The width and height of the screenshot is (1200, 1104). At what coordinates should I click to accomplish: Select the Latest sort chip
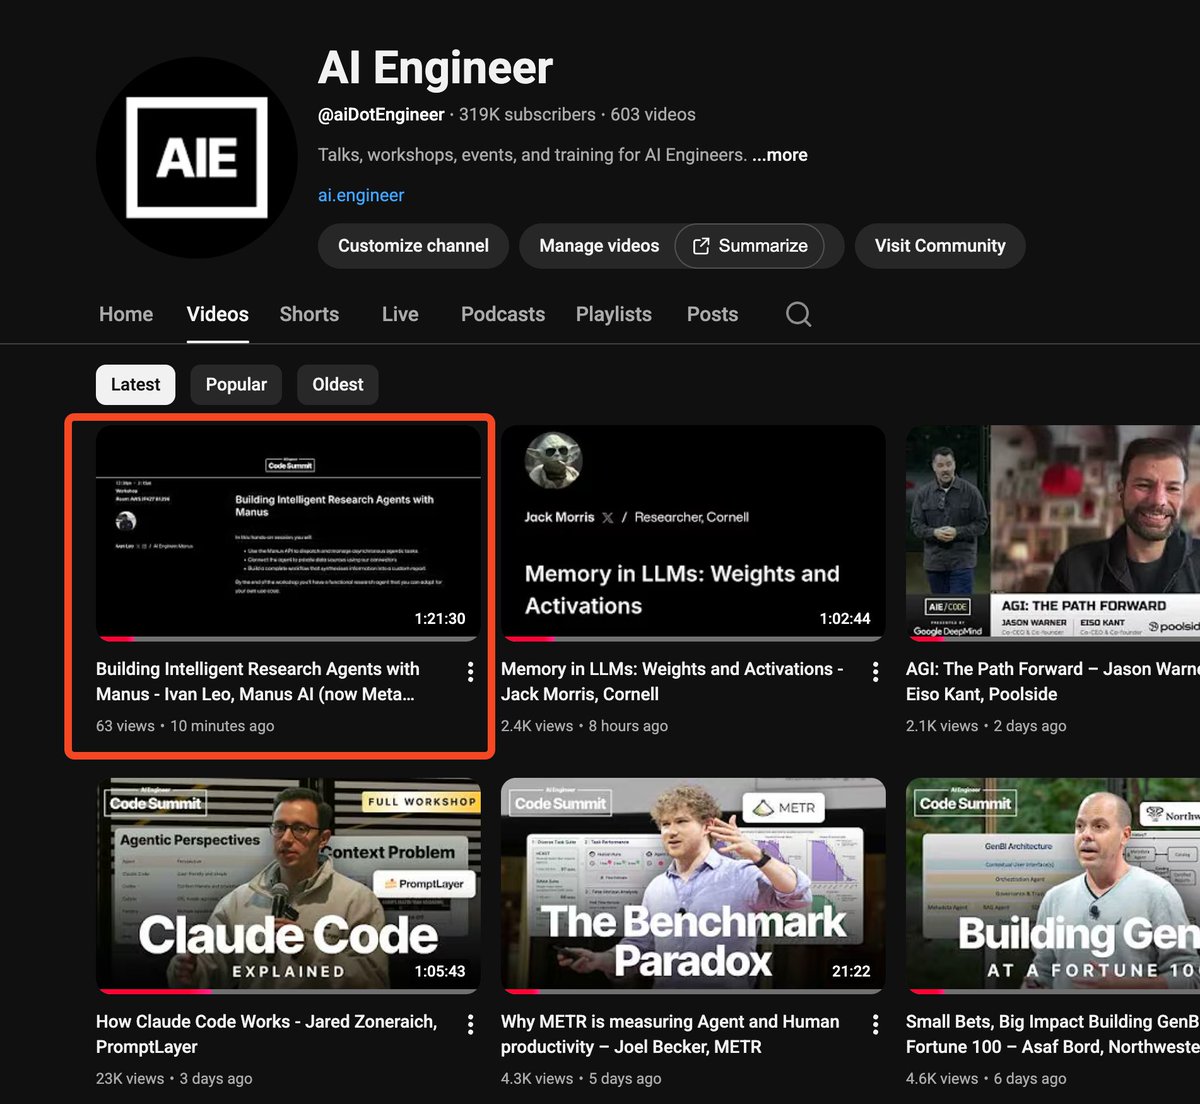pos(135,385)
